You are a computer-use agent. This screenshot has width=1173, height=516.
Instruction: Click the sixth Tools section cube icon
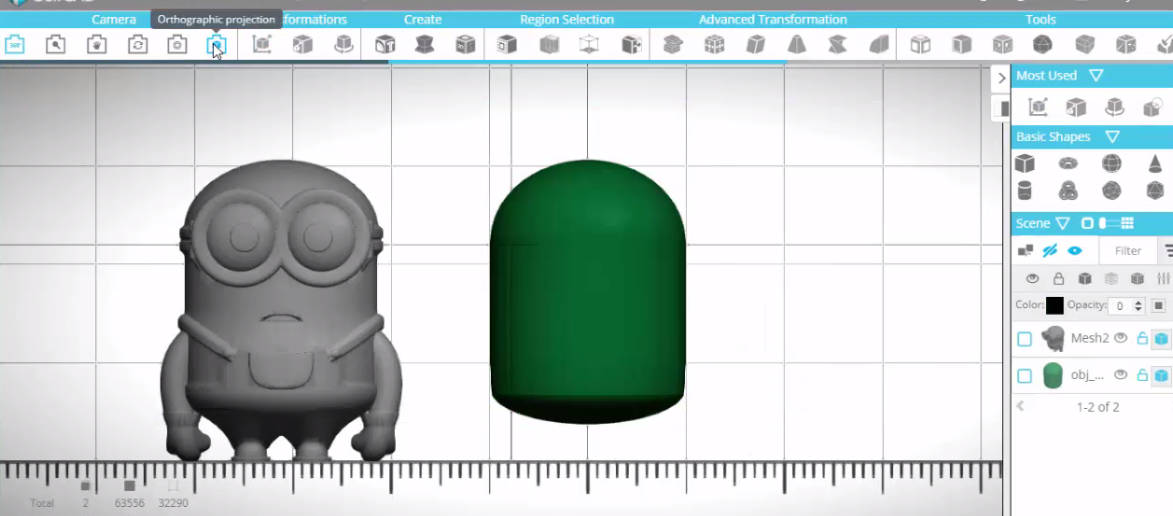[x=1126, y=45]
